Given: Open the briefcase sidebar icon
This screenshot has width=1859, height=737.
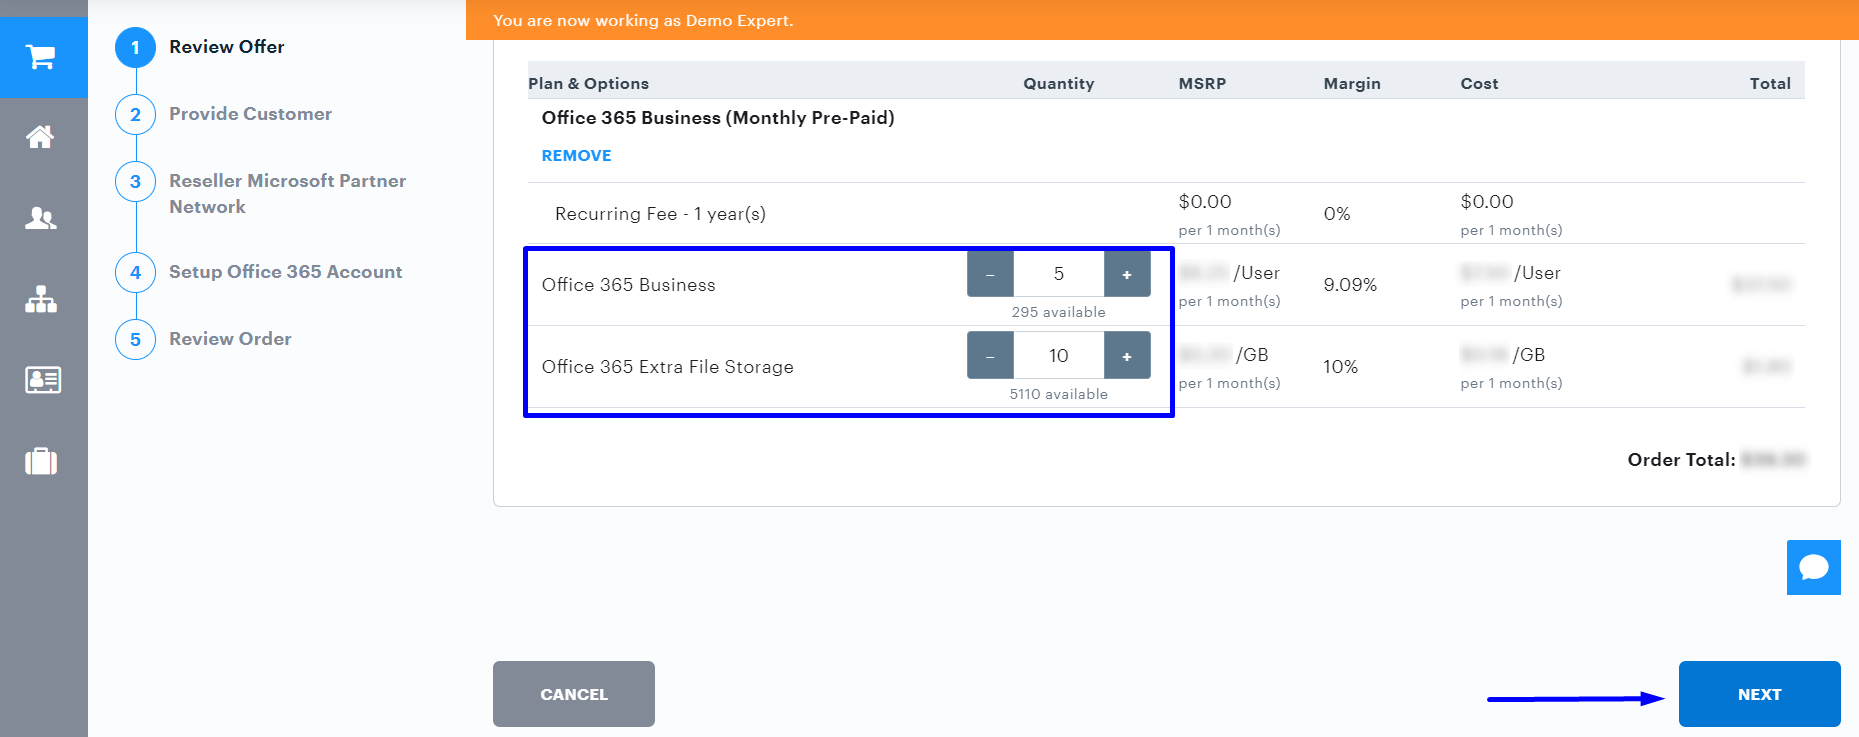Looking at the screenshot, I should (41, 461).
